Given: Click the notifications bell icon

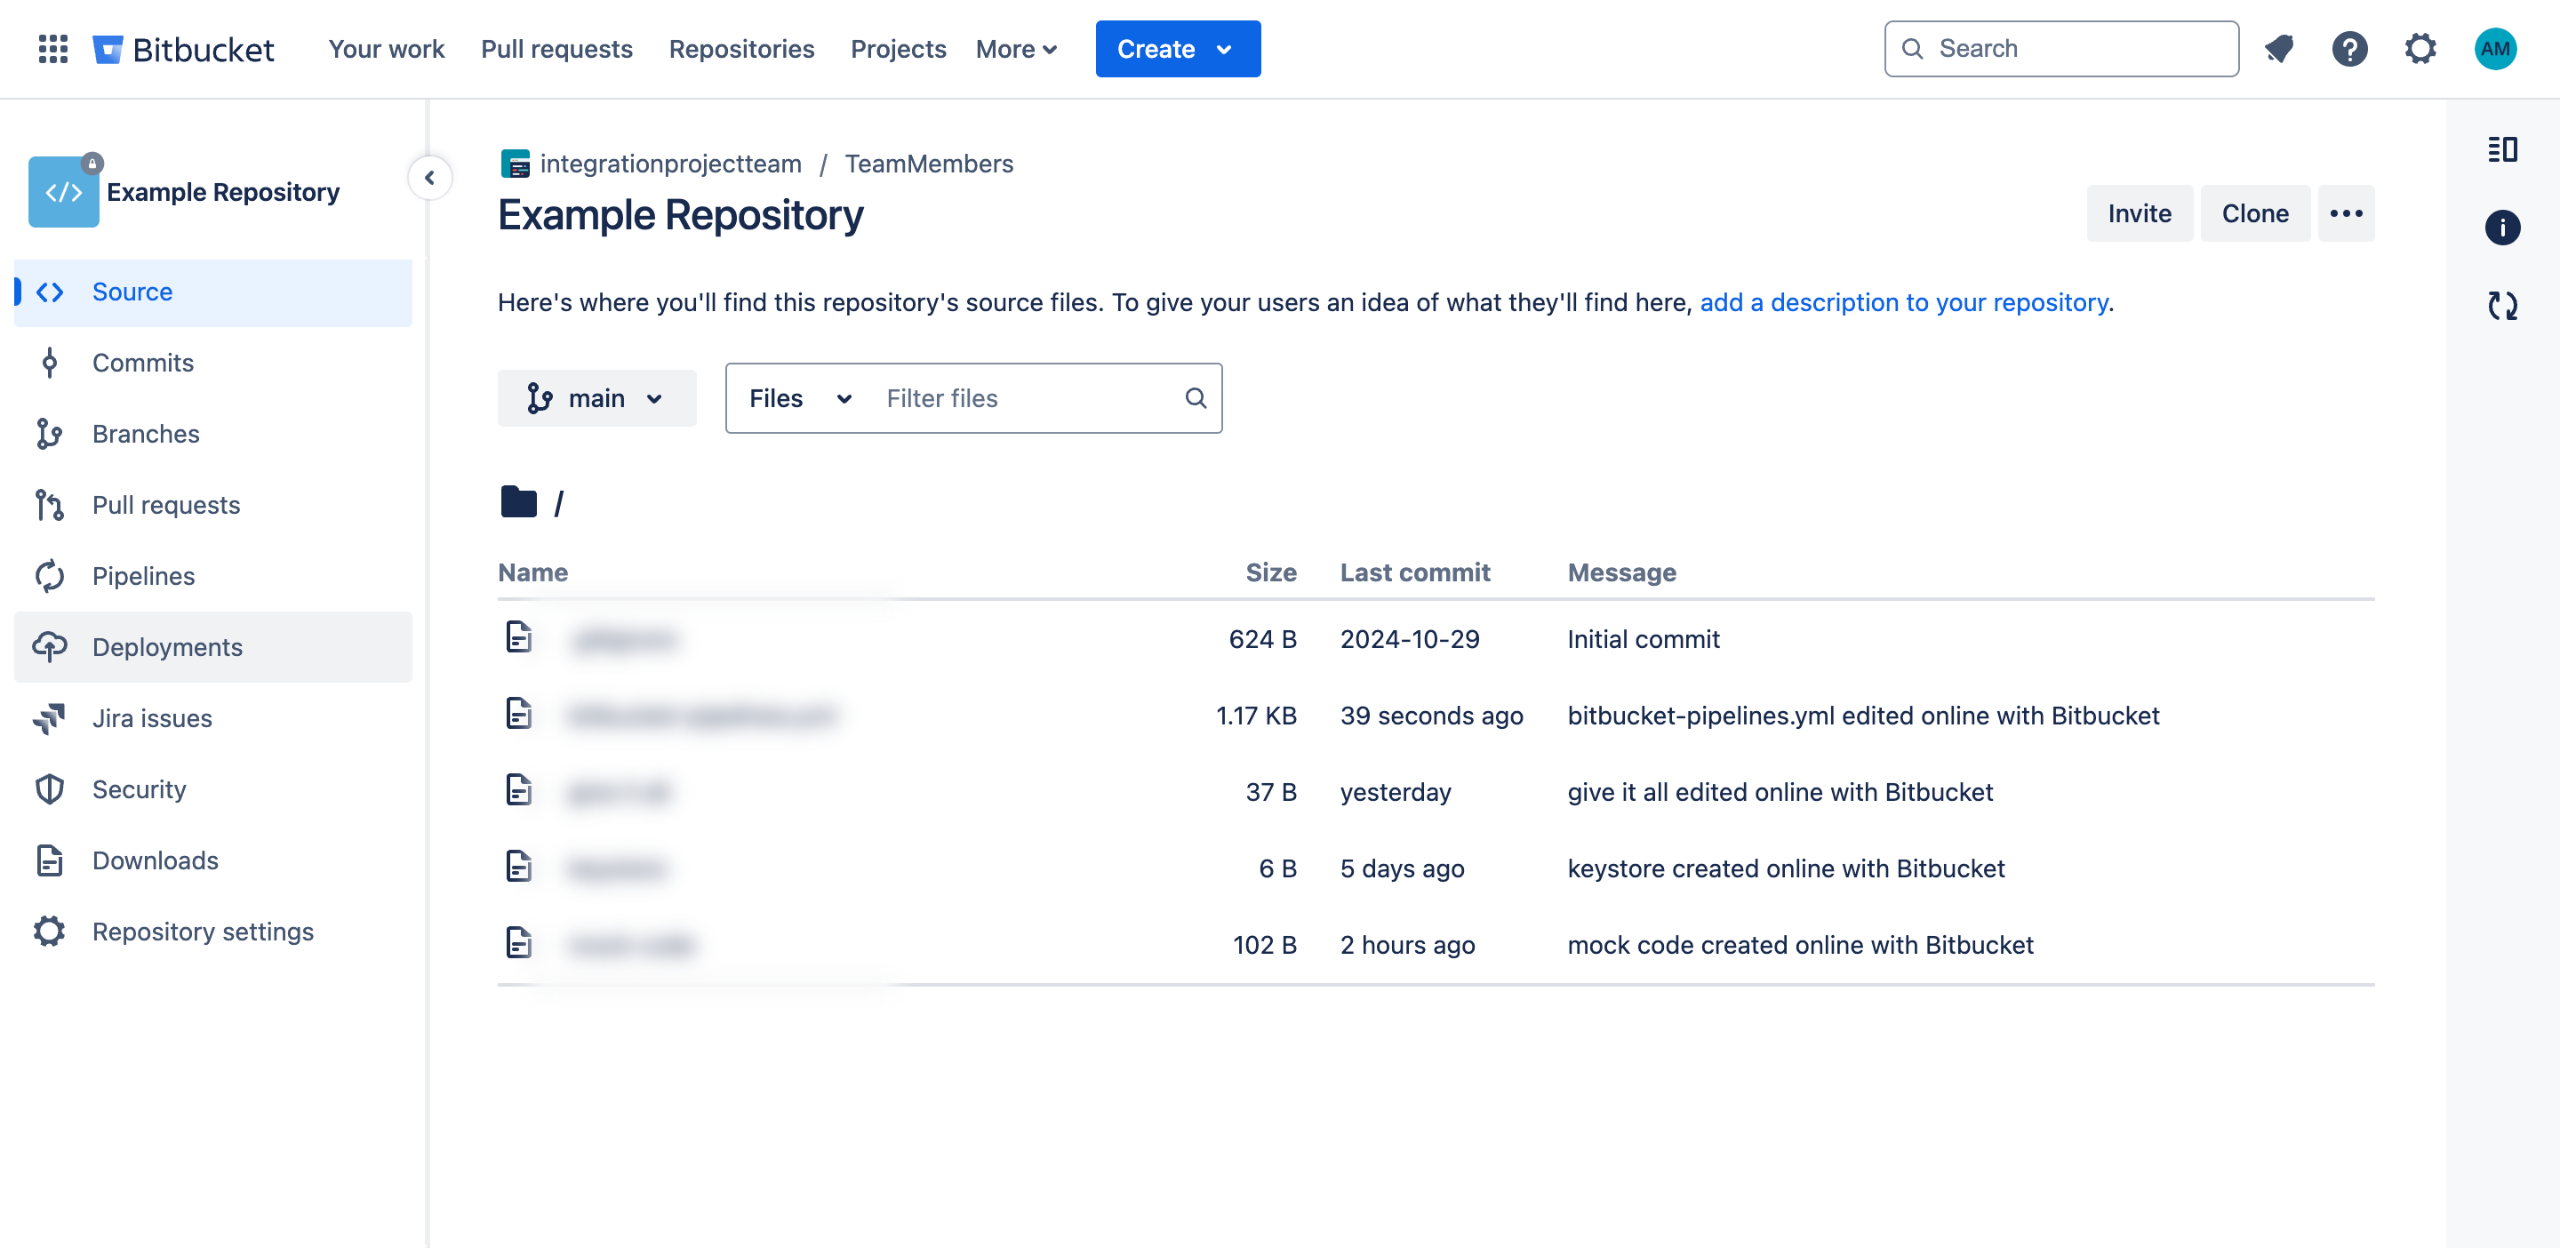Looking at the screenshot, I should pyautogui.click(x=2279, y=48).
